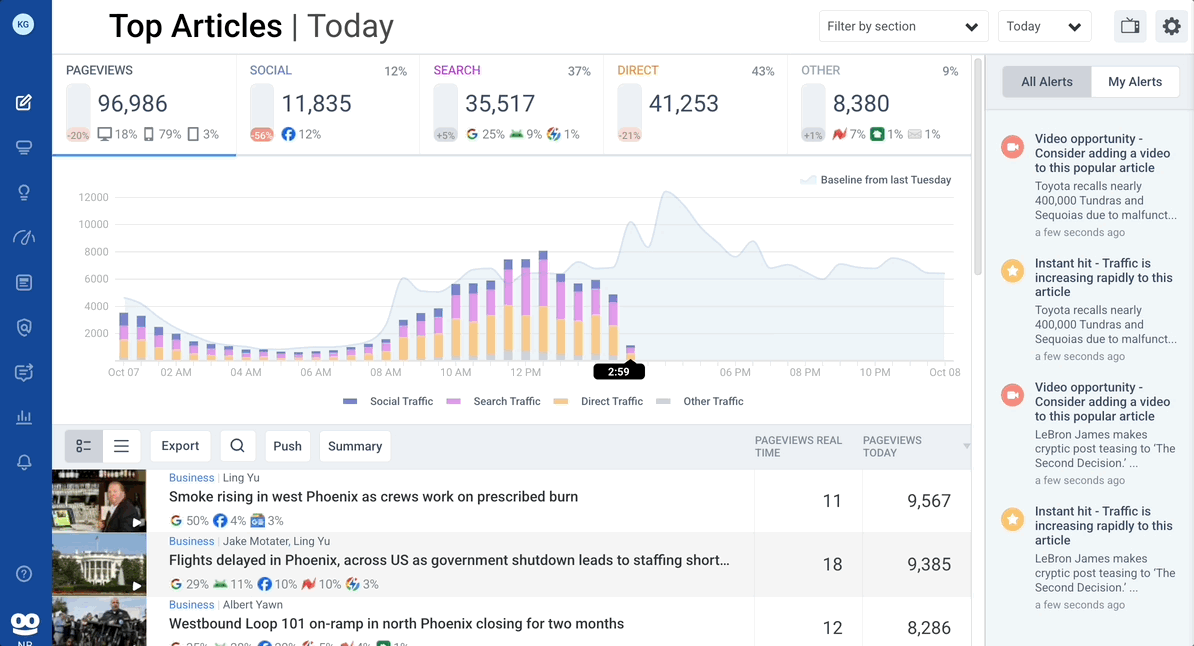Open the compose/edit icon in sidebar

24,102
